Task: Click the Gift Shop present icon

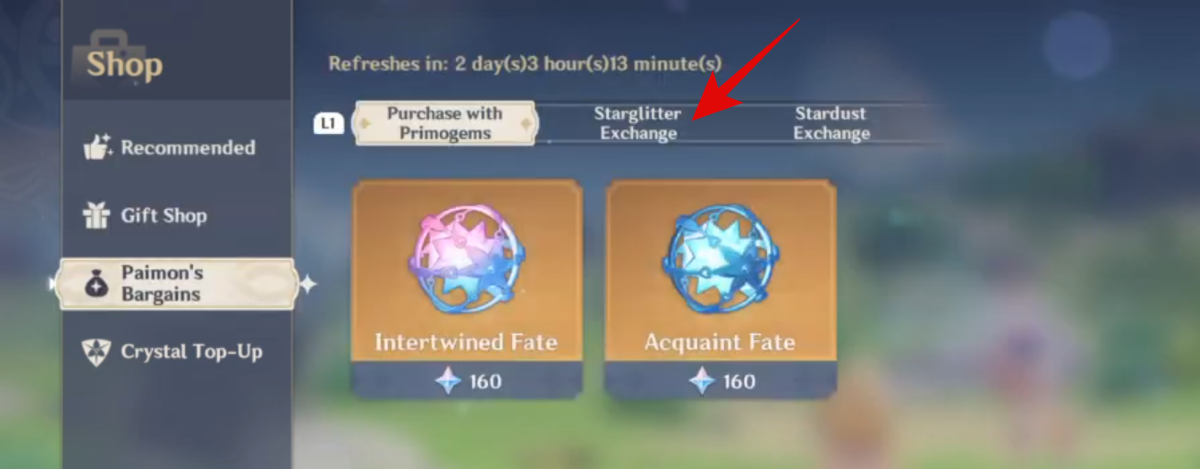Action: click(x=97, y=215)
